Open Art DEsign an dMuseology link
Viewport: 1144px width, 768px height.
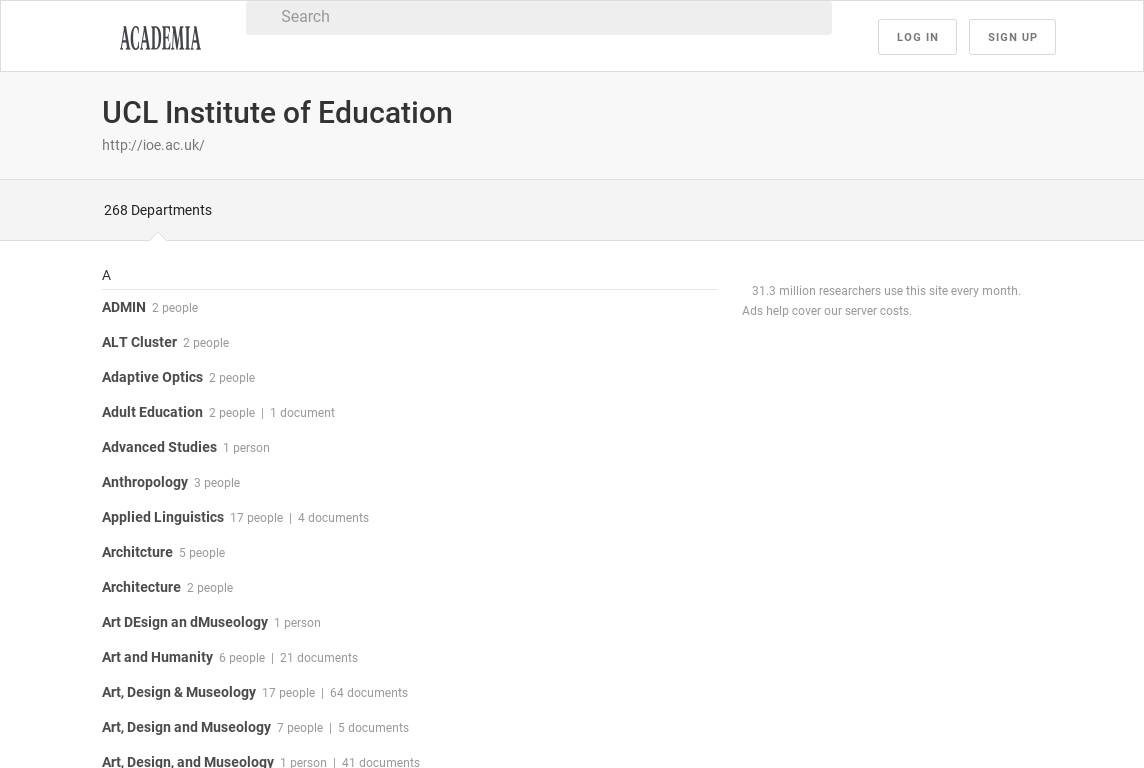point(185,622)
